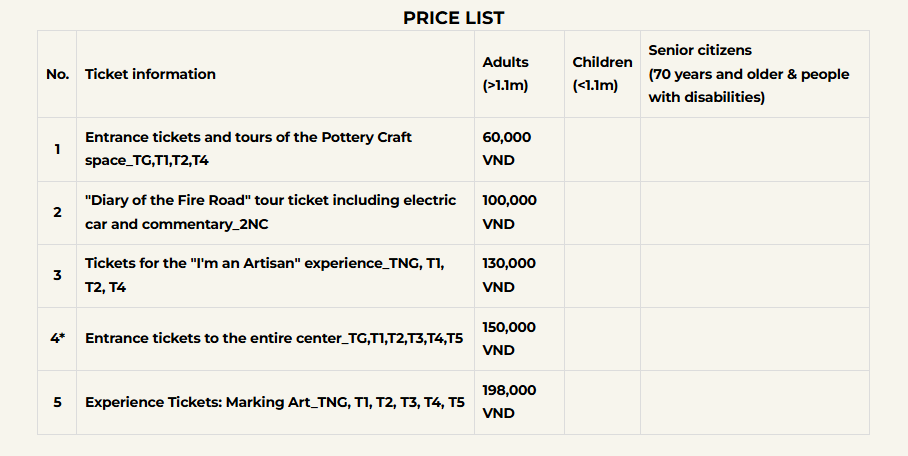
Task: Select the 130,000 VND price cell
Action: [509, 275]
